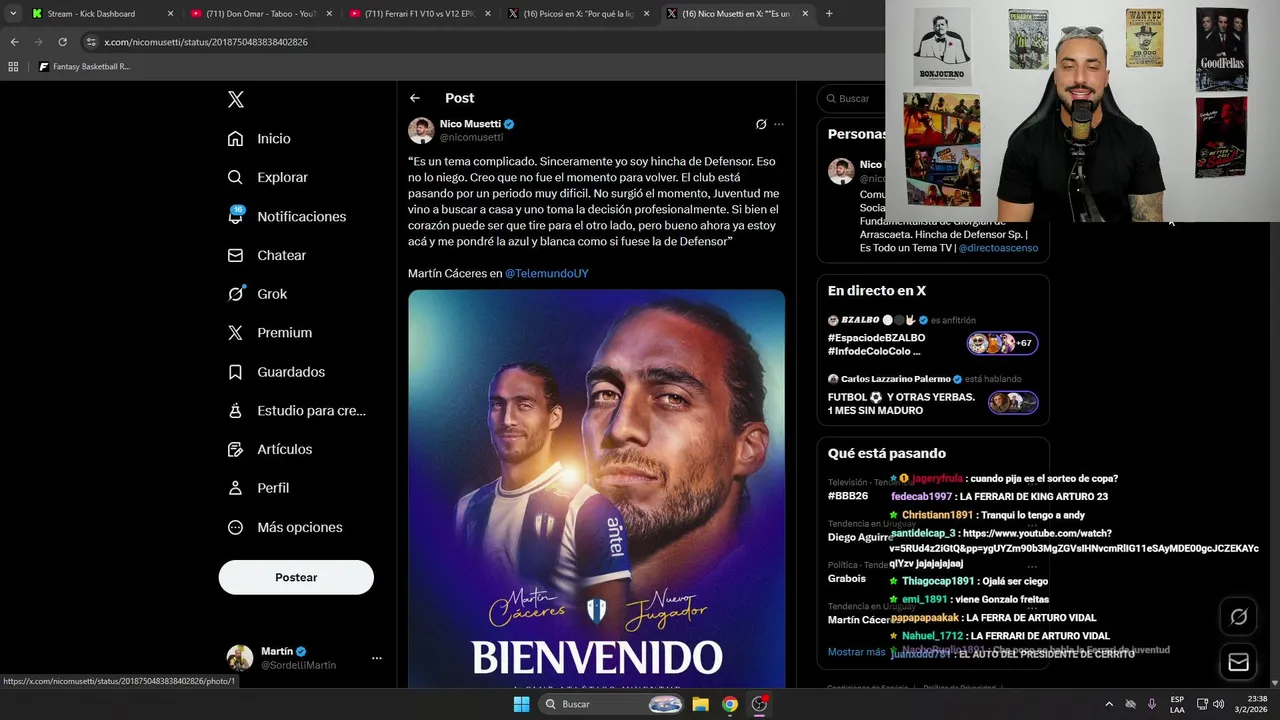
Task: Open the ESP LAA language switcher
Action: [1177, 704]
